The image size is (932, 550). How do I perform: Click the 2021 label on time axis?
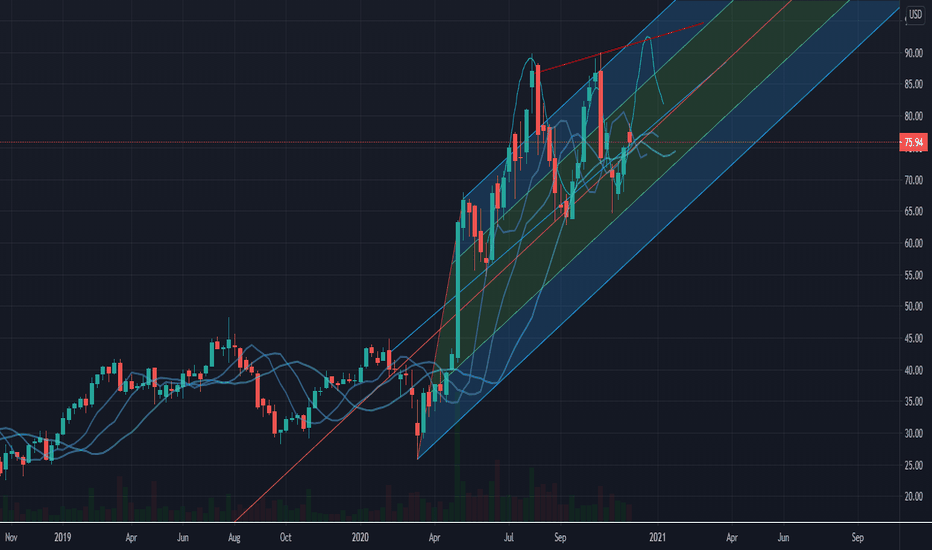coord(657,538)
